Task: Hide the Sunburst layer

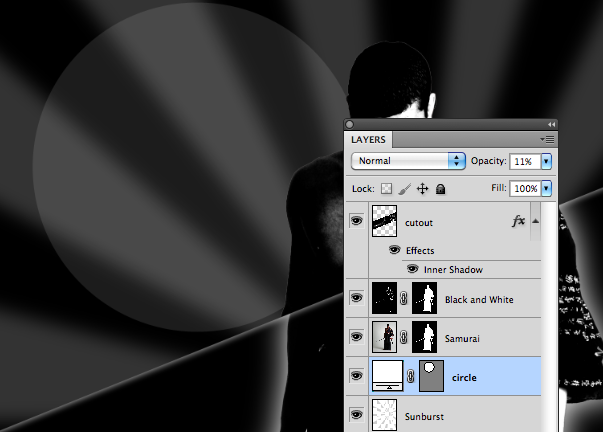Action: click(x=356, y=415)
